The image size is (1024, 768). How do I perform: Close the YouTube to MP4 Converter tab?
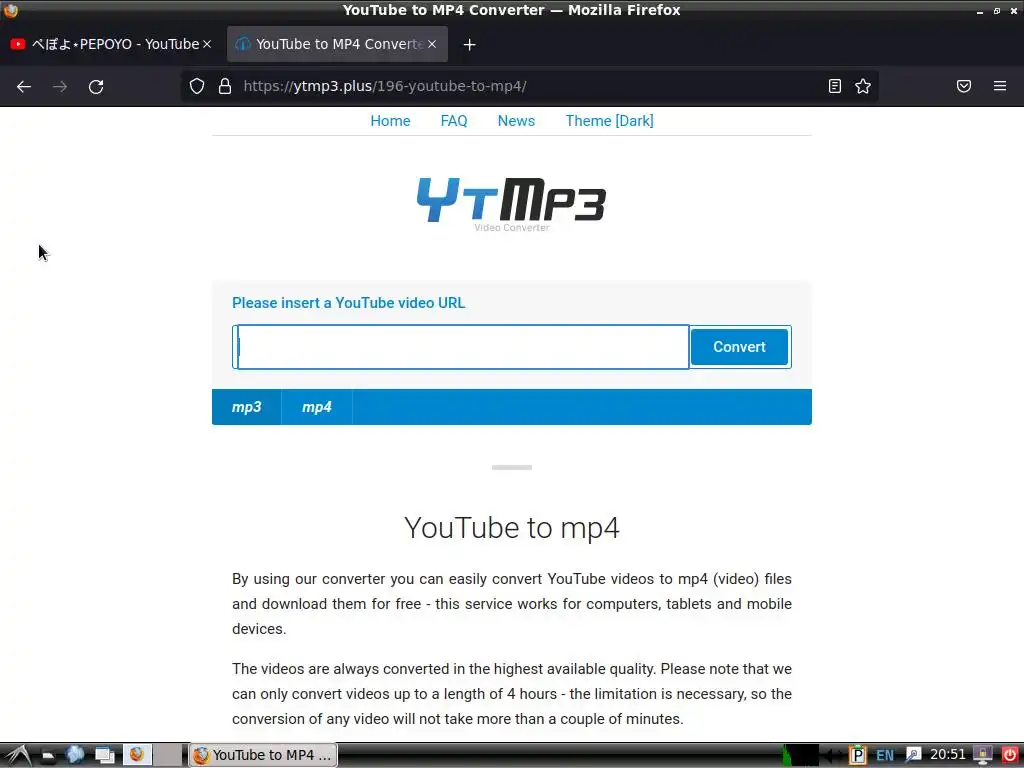tap(432, 44)
